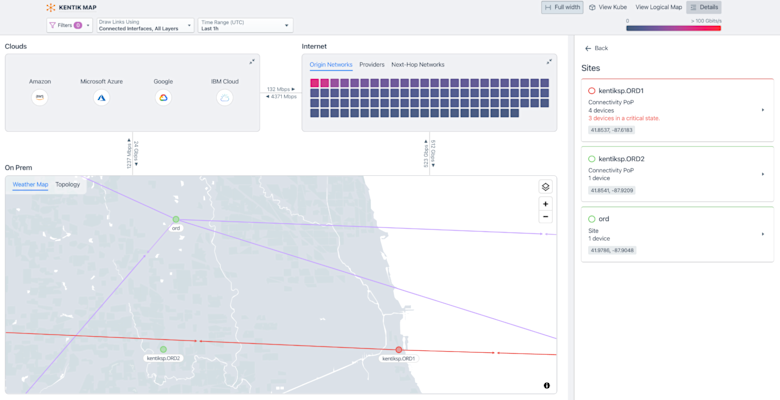Expand the ord site card chevron
The image size is (780, 400).
[763, 234]
